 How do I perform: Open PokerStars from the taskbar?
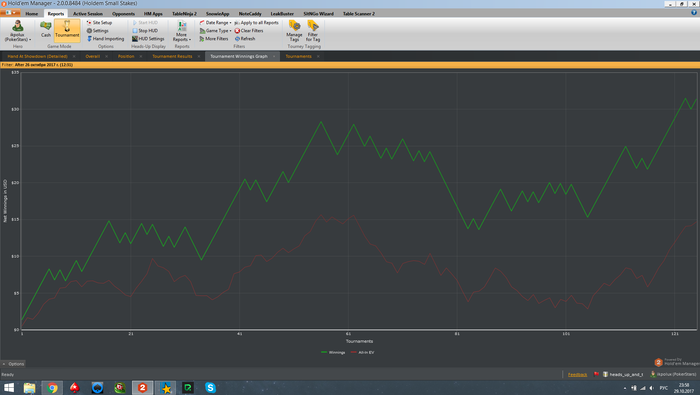[75, 388]
